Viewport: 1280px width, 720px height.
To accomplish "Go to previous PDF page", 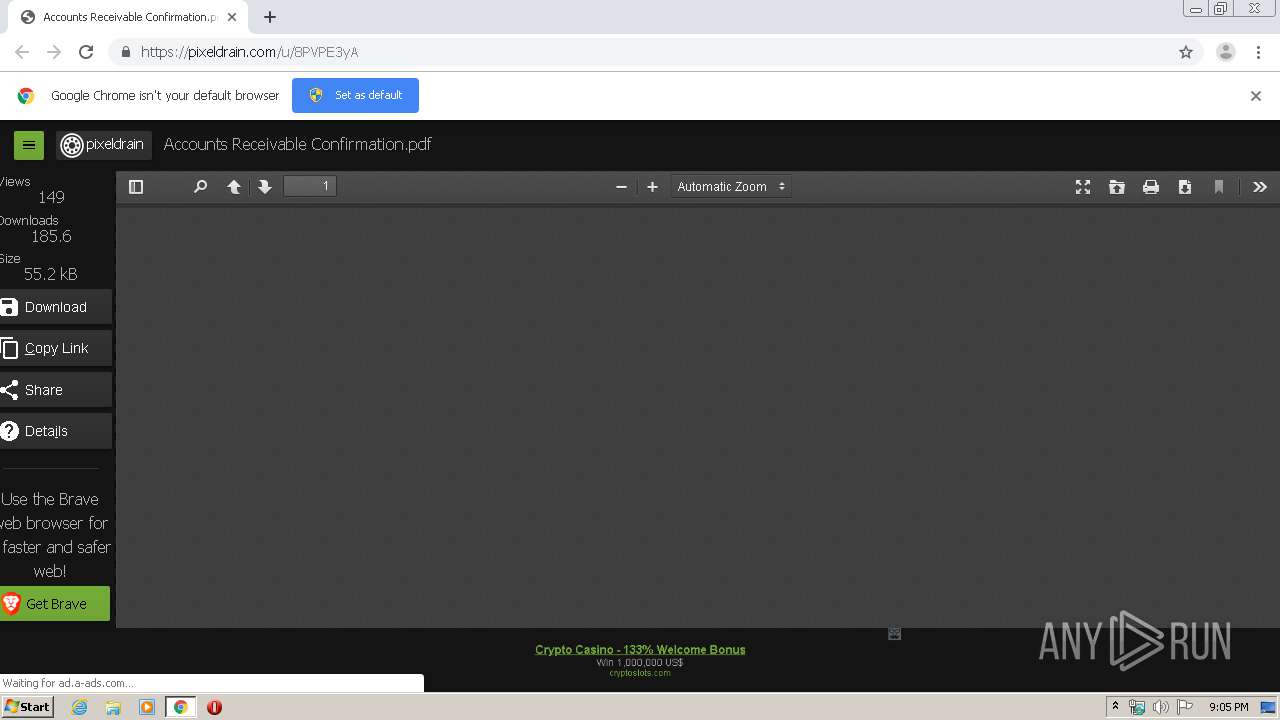I will [233, 187].
